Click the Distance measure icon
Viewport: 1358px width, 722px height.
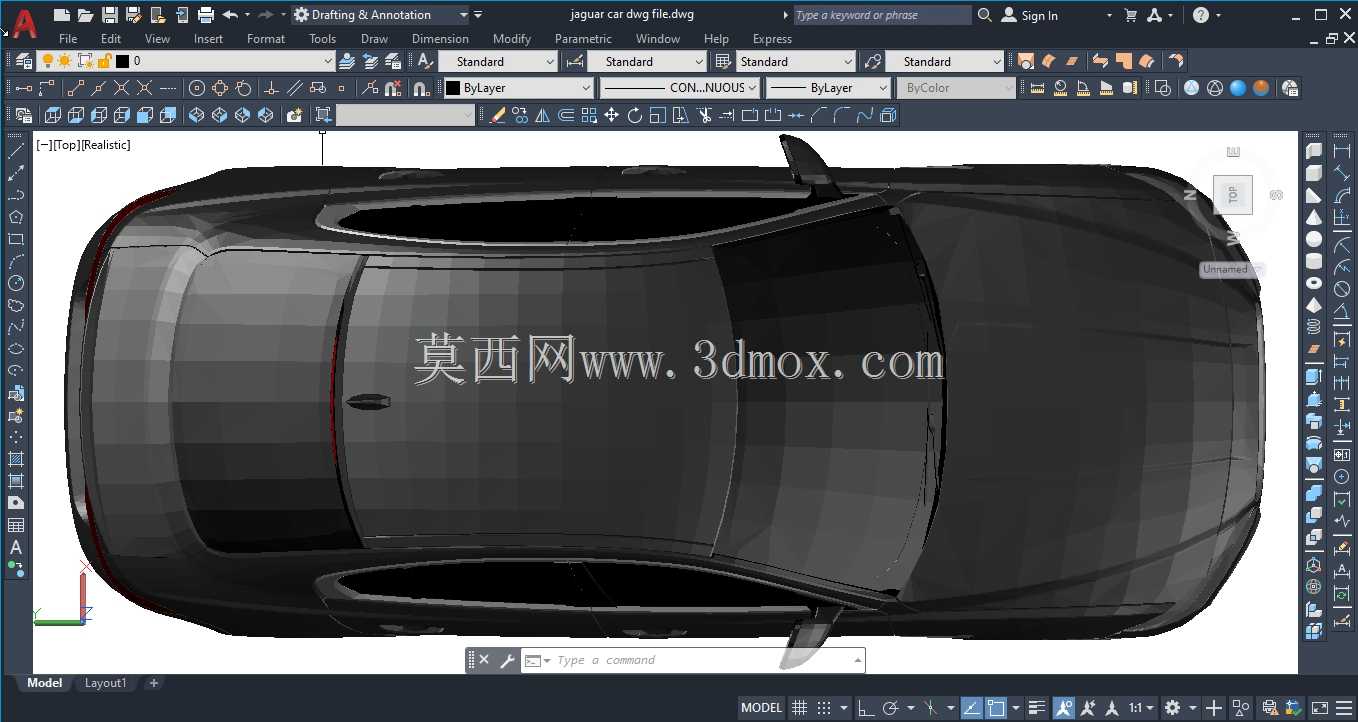(1037, 88)
